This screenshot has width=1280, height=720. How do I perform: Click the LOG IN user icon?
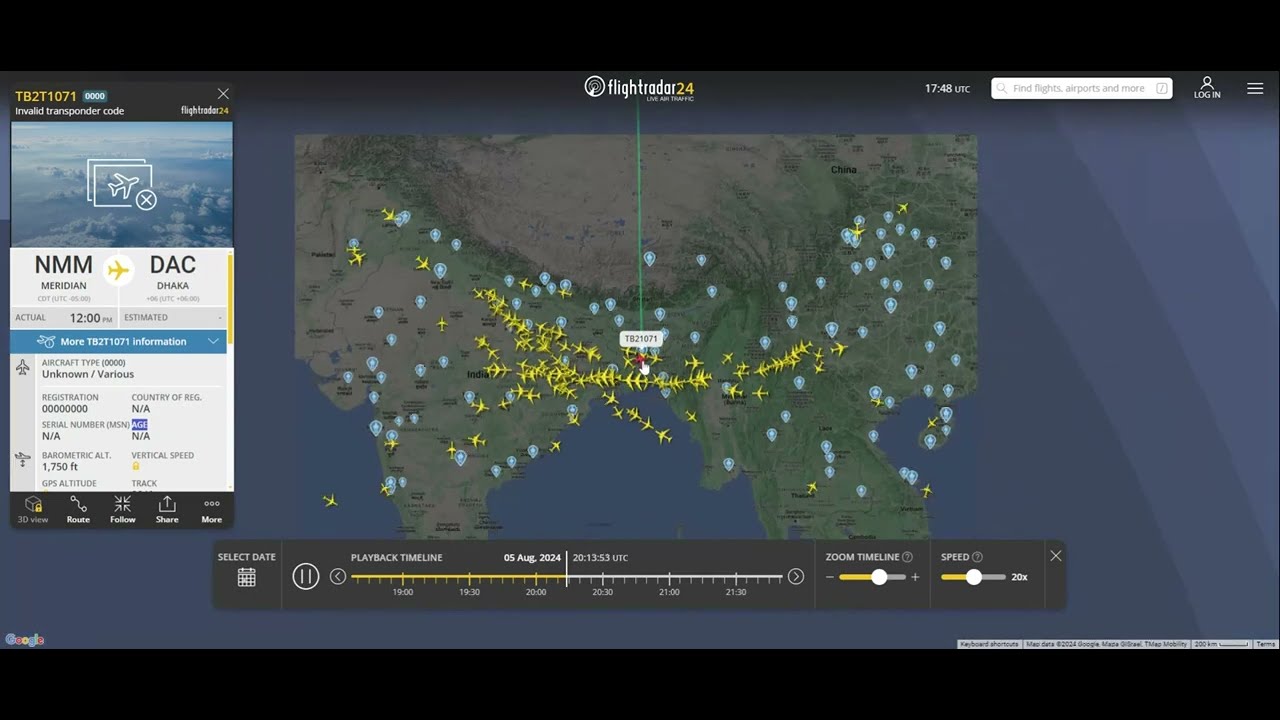point(1207,88)
